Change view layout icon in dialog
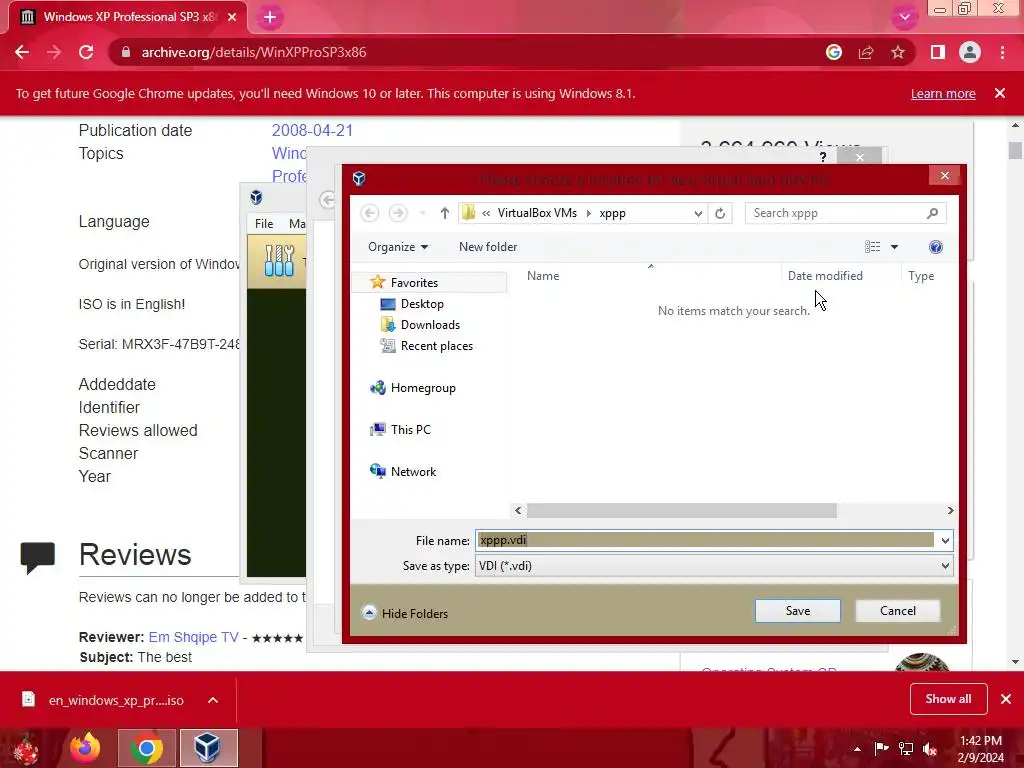Viewport: 1024px width, 768px height. 872,247
